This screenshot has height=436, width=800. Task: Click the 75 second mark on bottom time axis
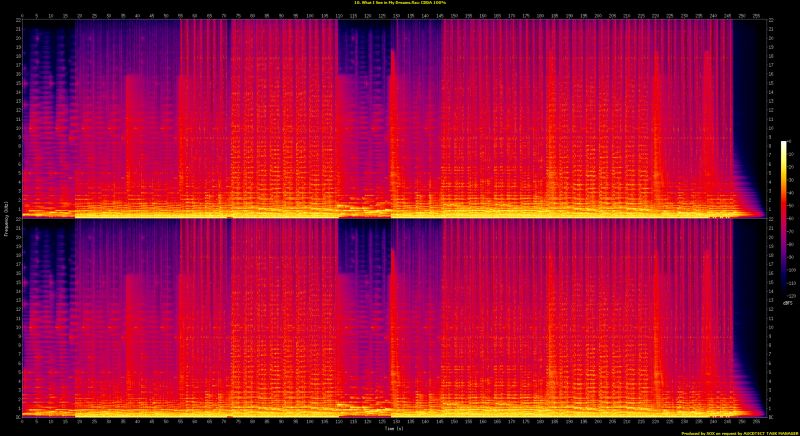[x=238, y=421]
